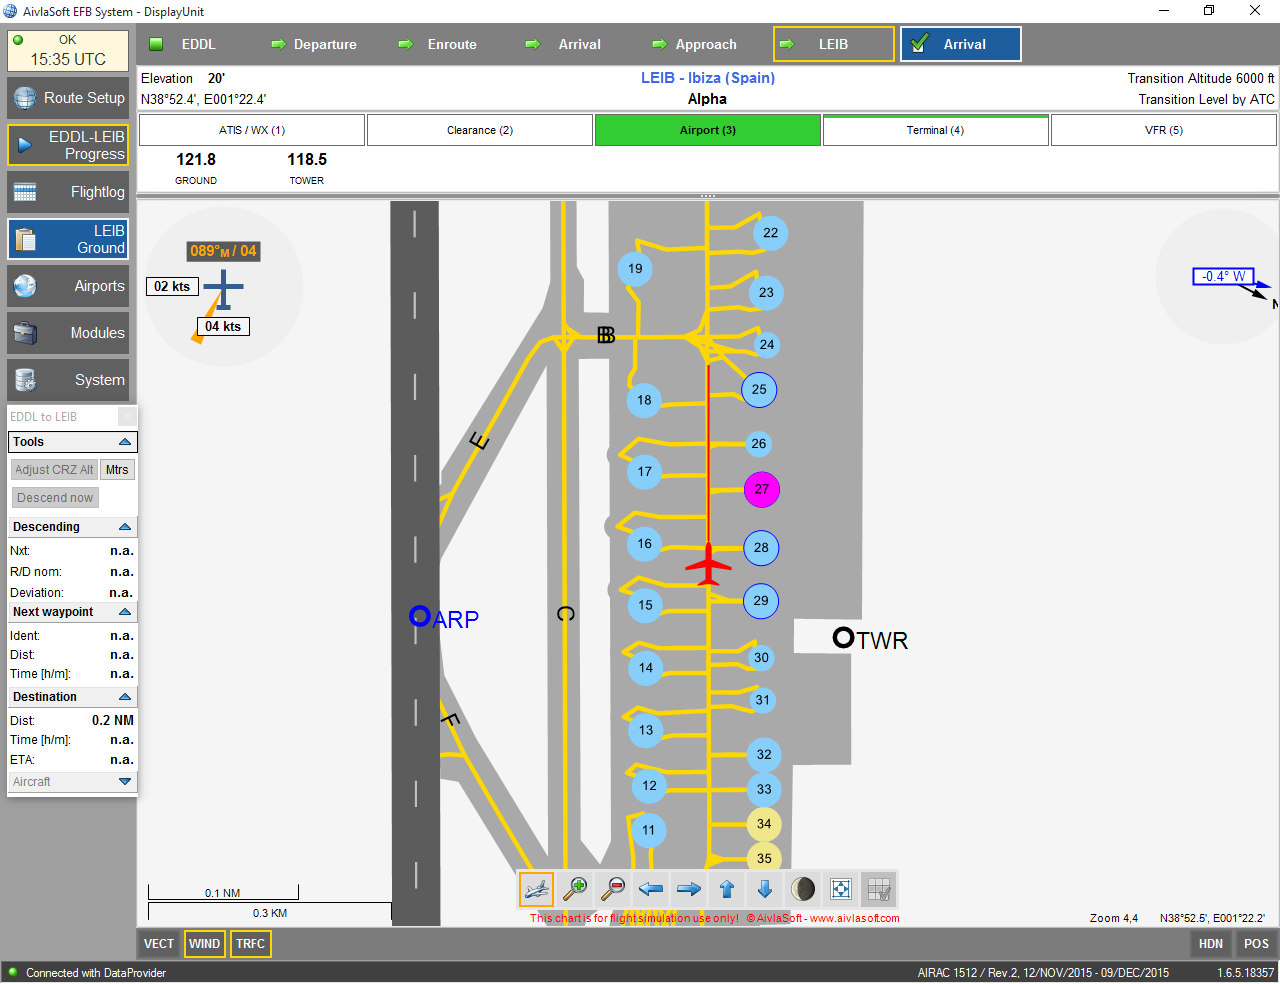The height and width of the screenshot is (984, 1280).
Task: Switch to the Clearance (2) tab
Action: click(480, 130)
